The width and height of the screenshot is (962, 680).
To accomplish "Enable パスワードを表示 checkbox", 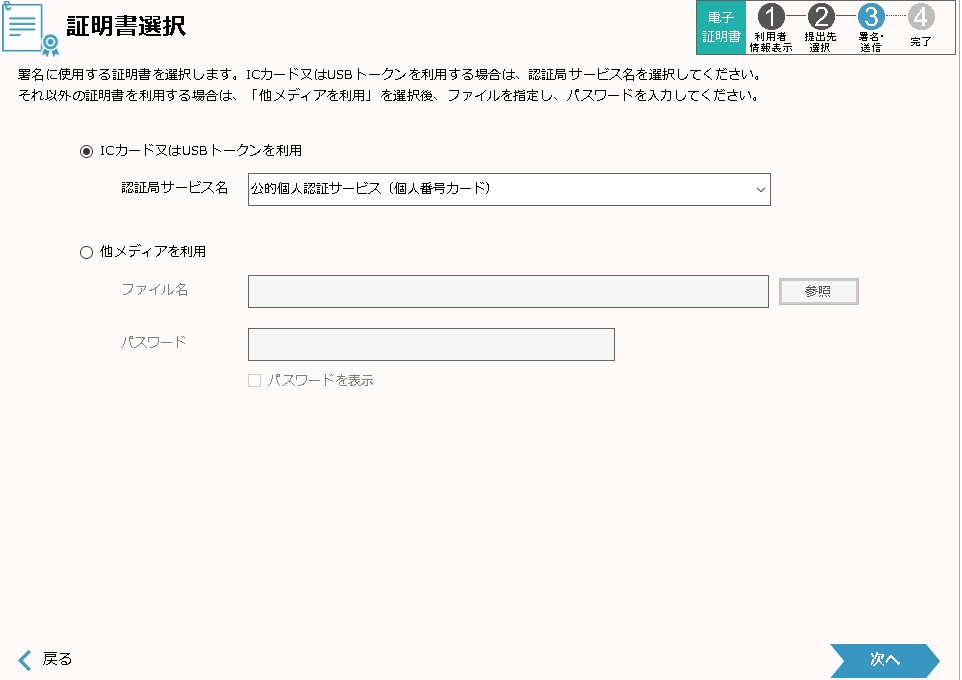I will click(254, 381).
